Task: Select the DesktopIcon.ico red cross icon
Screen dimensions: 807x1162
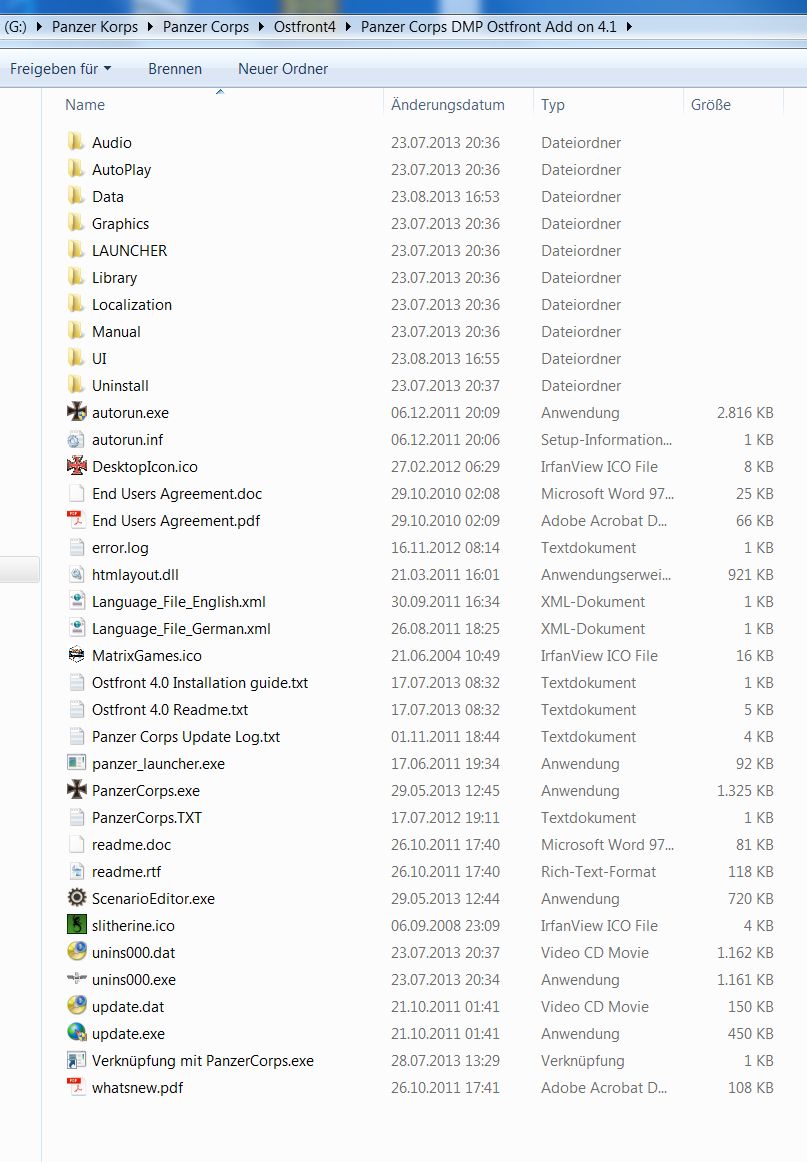Action: click(x=76, y=465)
